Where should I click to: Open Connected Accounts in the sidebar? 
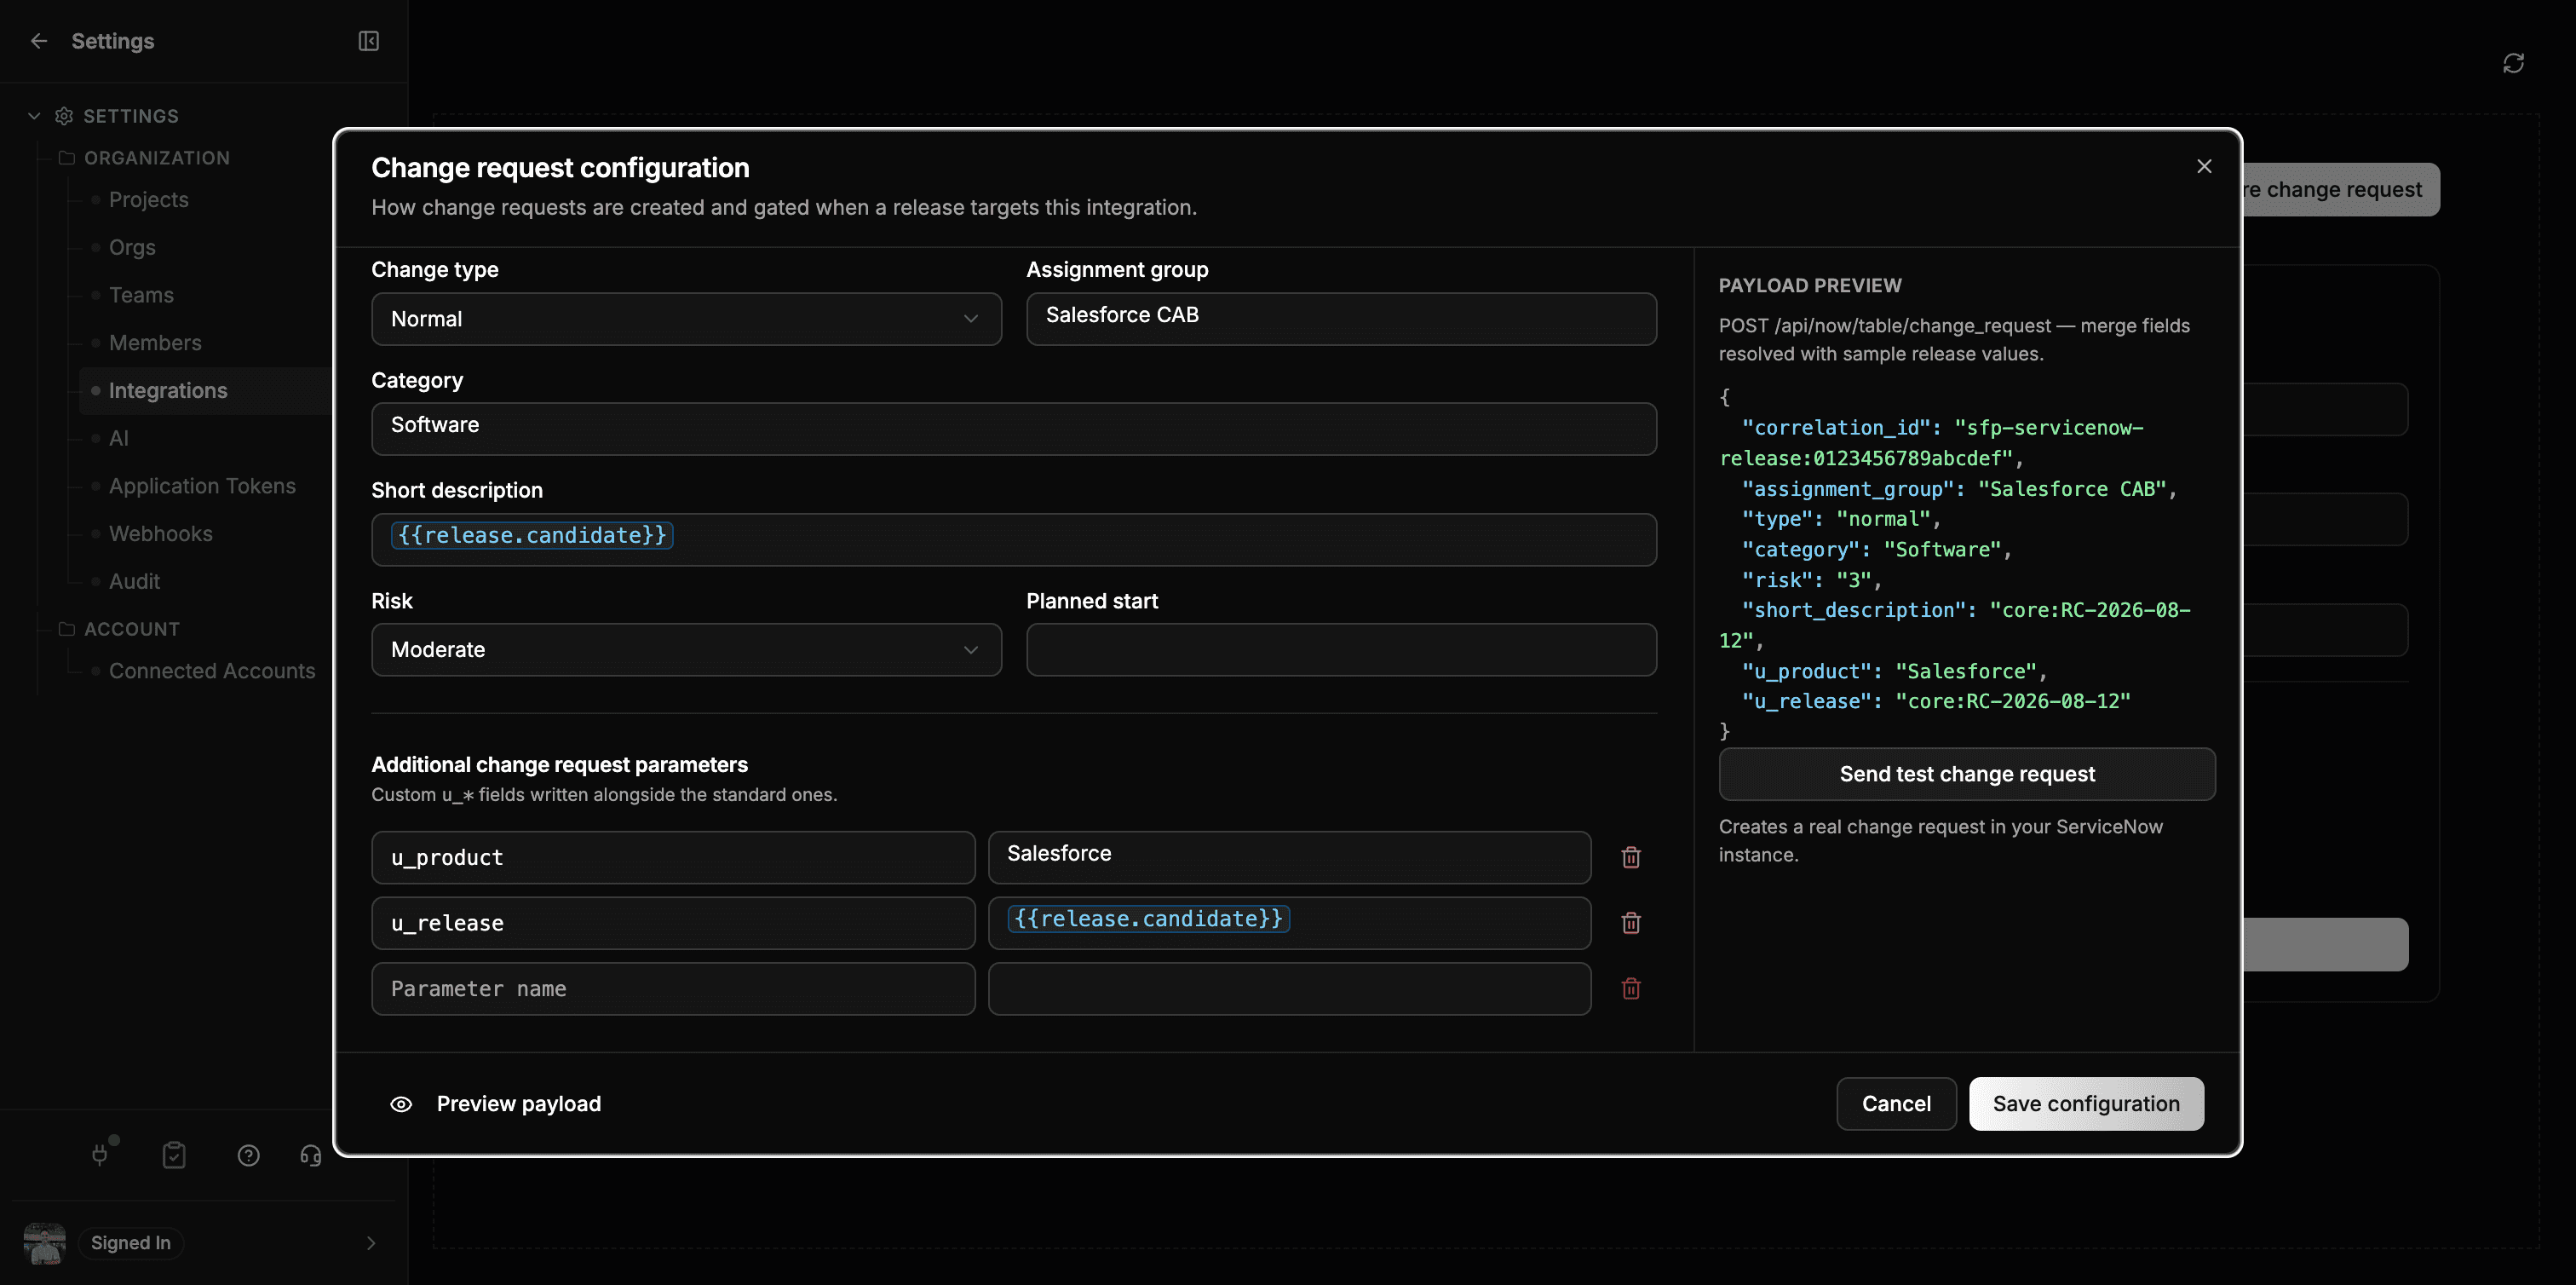(x=212, y=671)
